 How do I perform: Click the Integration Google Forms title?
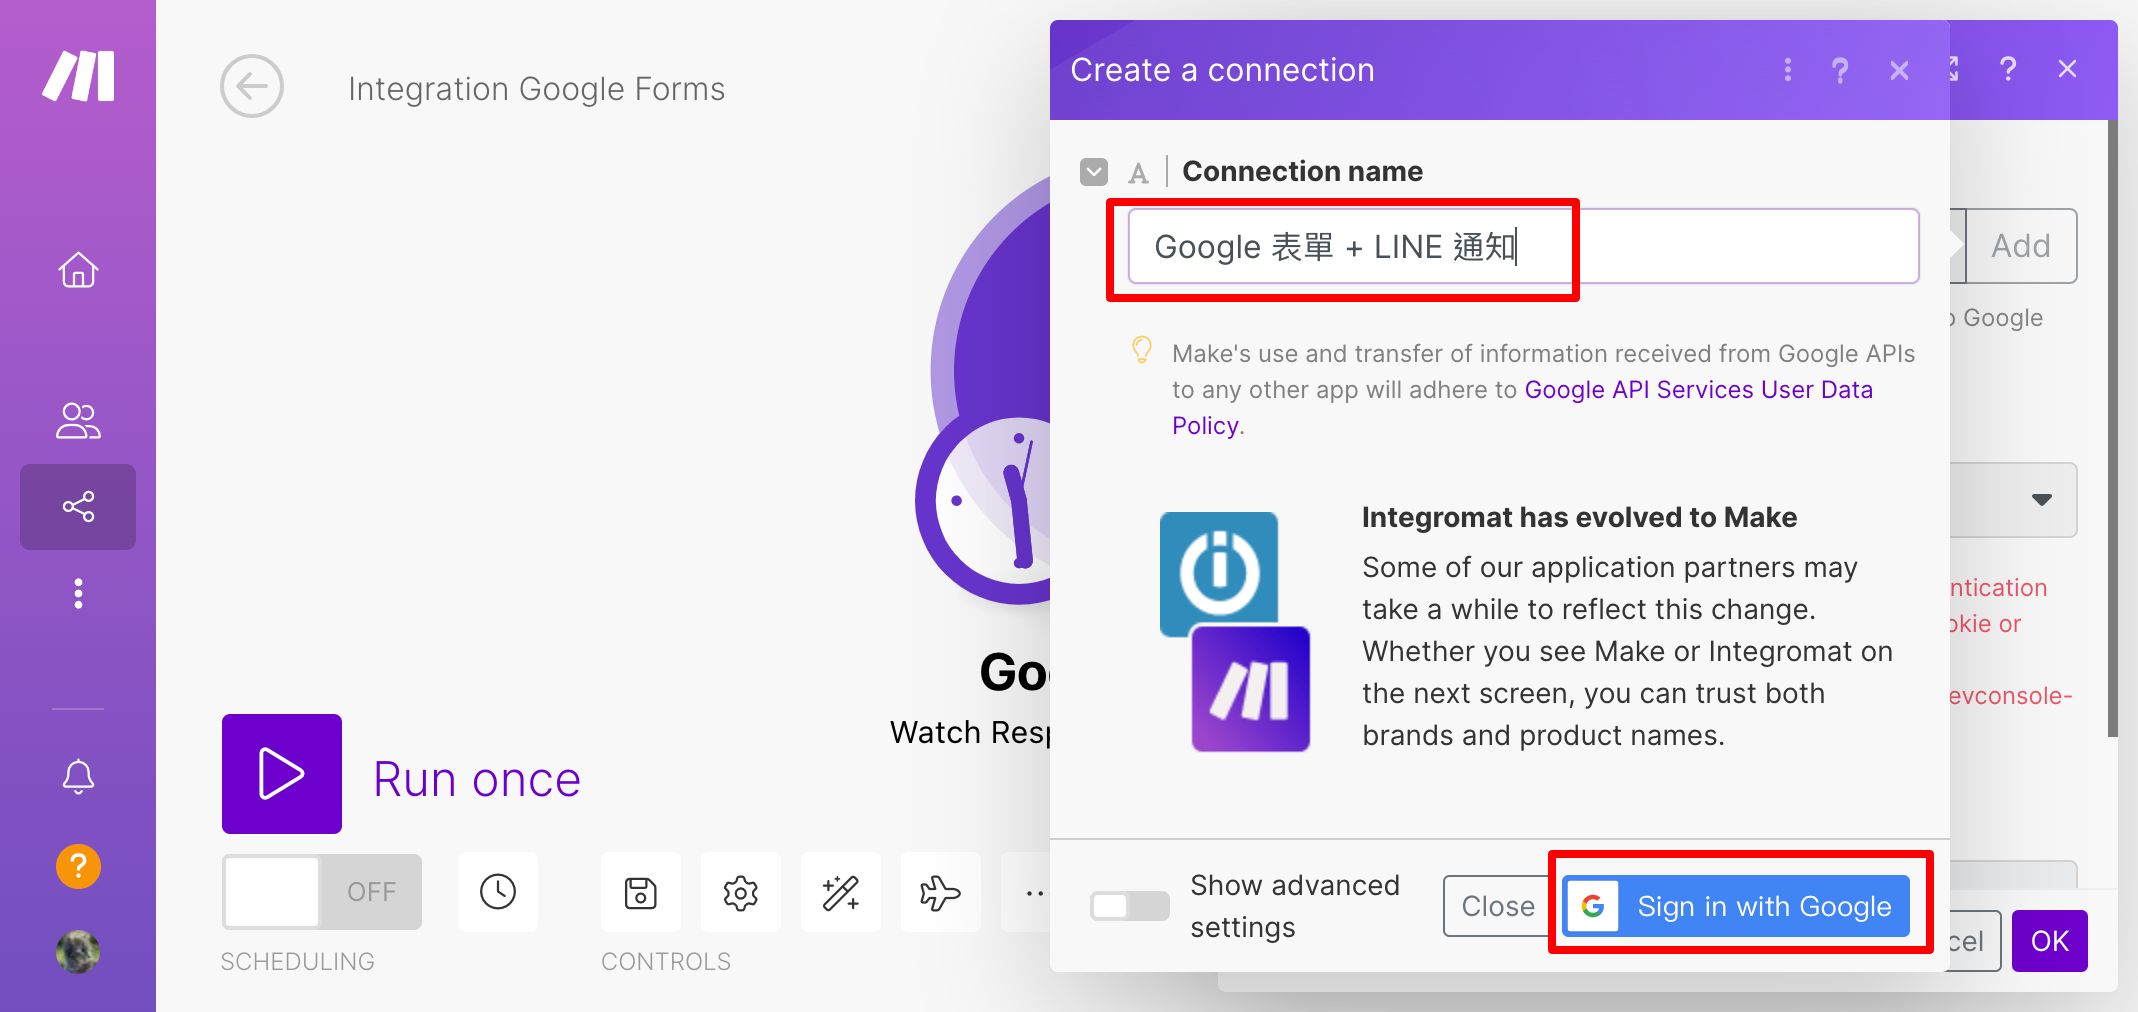(536, 89)
